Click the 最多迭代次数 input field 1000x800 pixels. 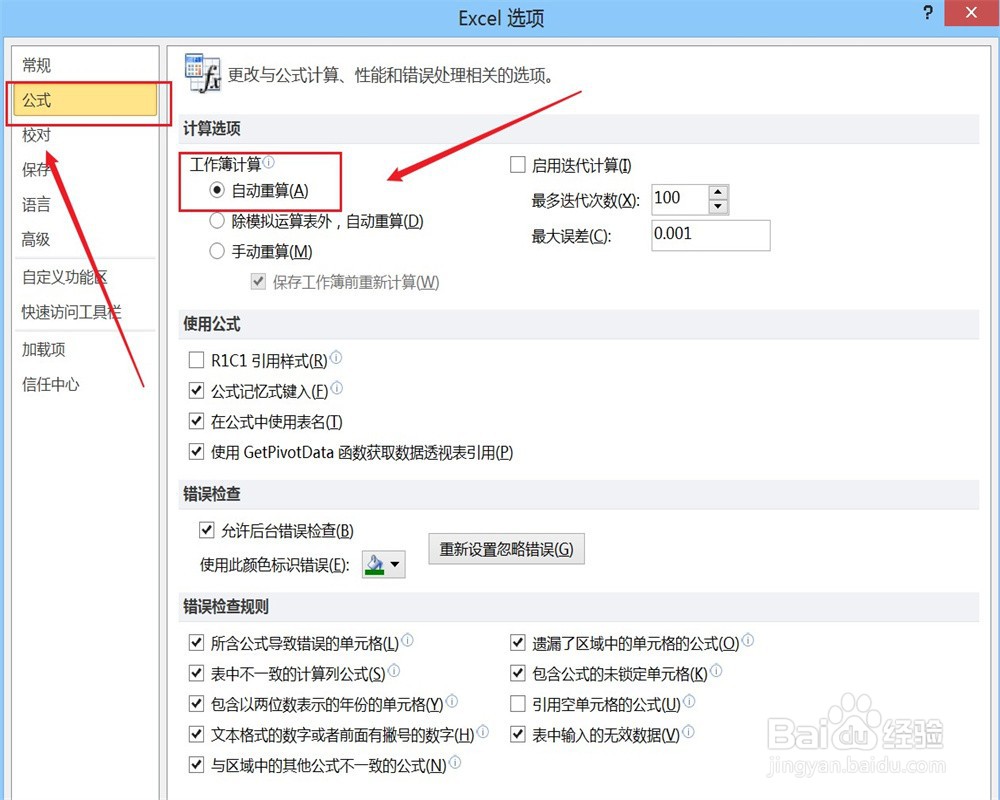[x=680, y=200]
